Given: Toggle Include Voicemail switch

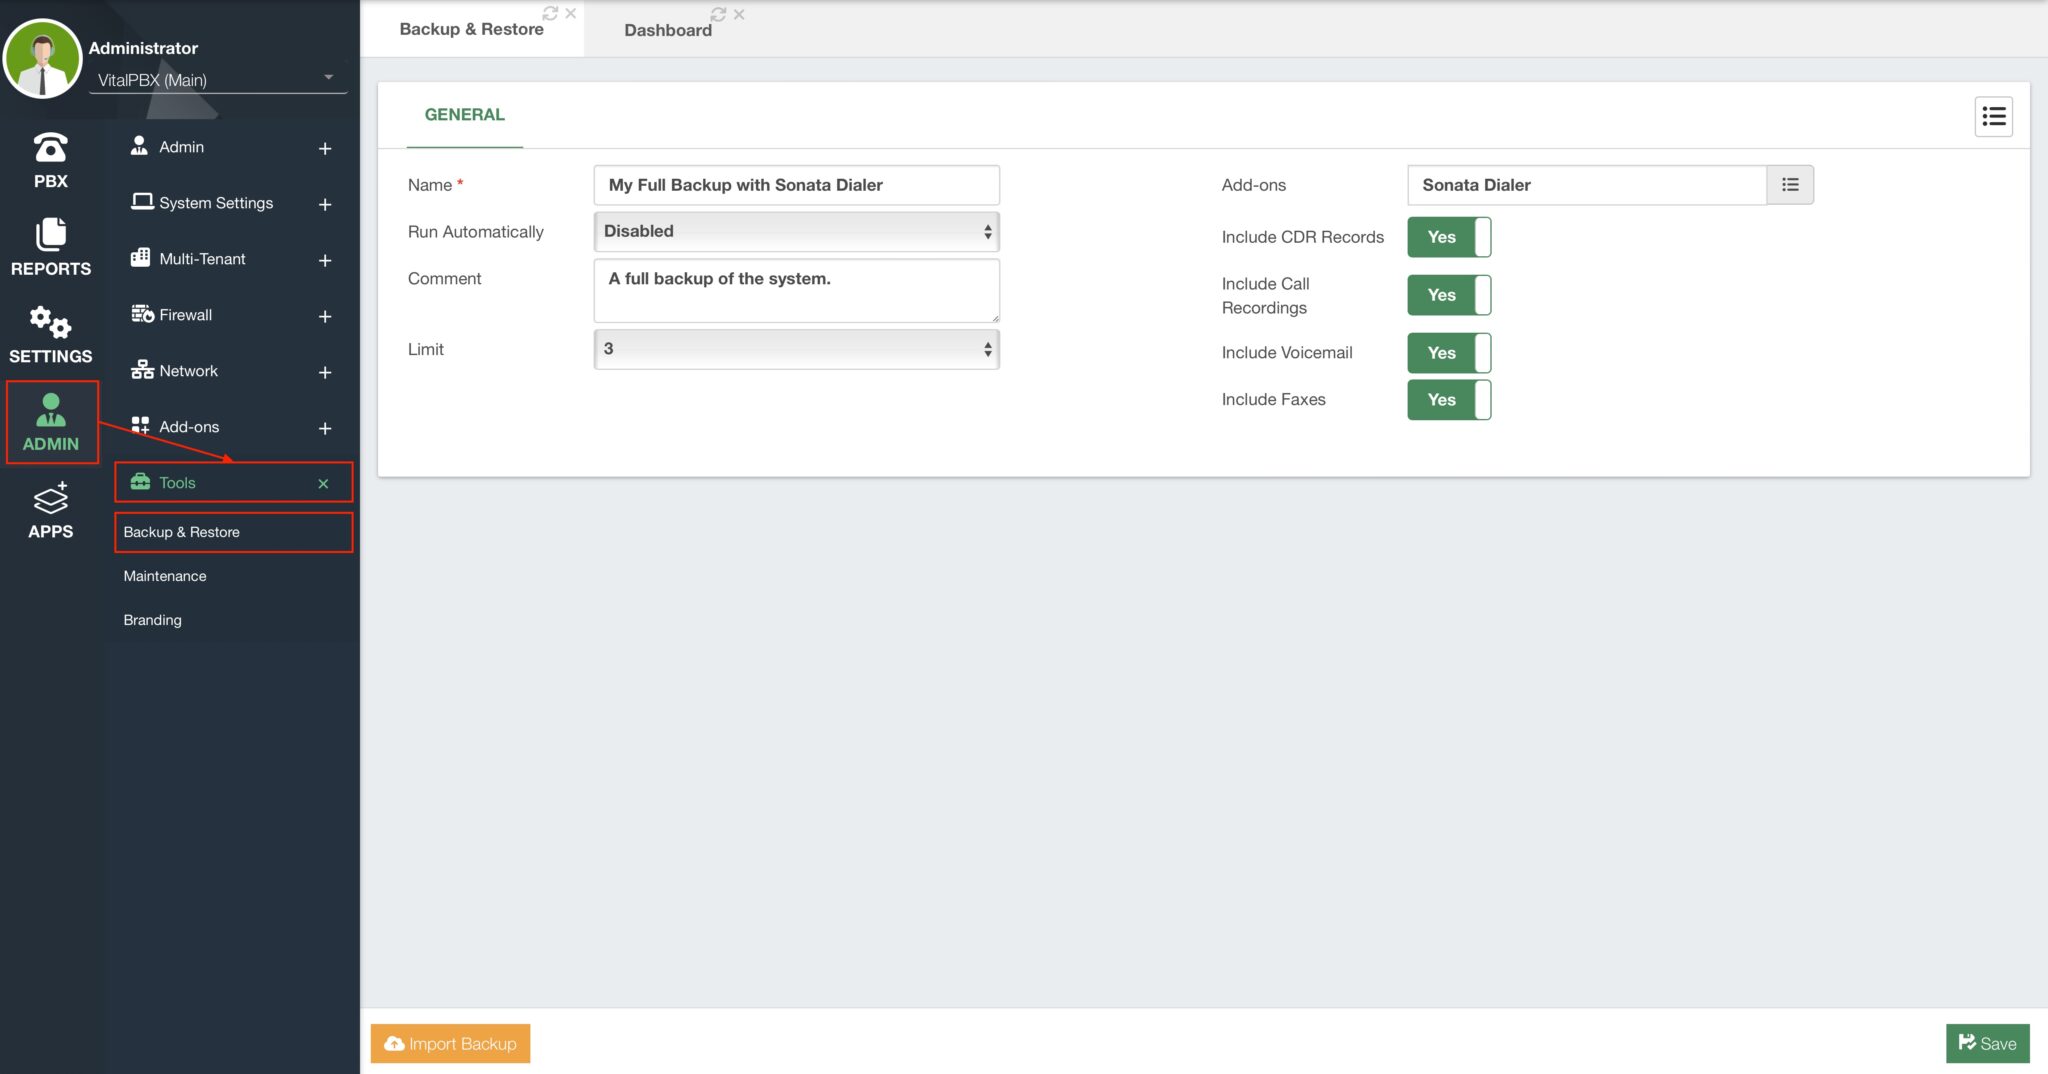Looking at the screenshot, I should 1449,353.
